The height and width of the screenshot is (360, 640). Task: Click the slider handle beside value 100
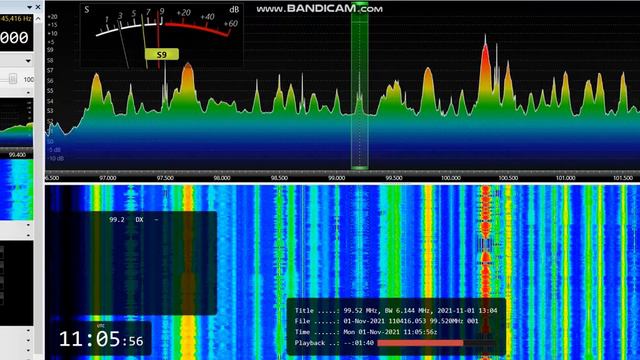point(13,79)
